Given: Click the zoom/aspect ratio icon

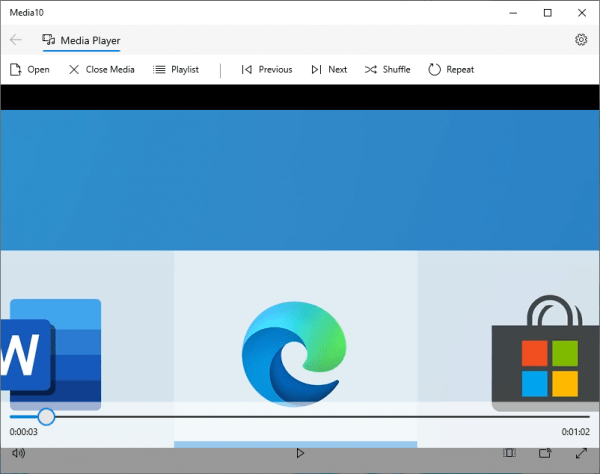Looking at the screenshot, I should pos(509,453).
